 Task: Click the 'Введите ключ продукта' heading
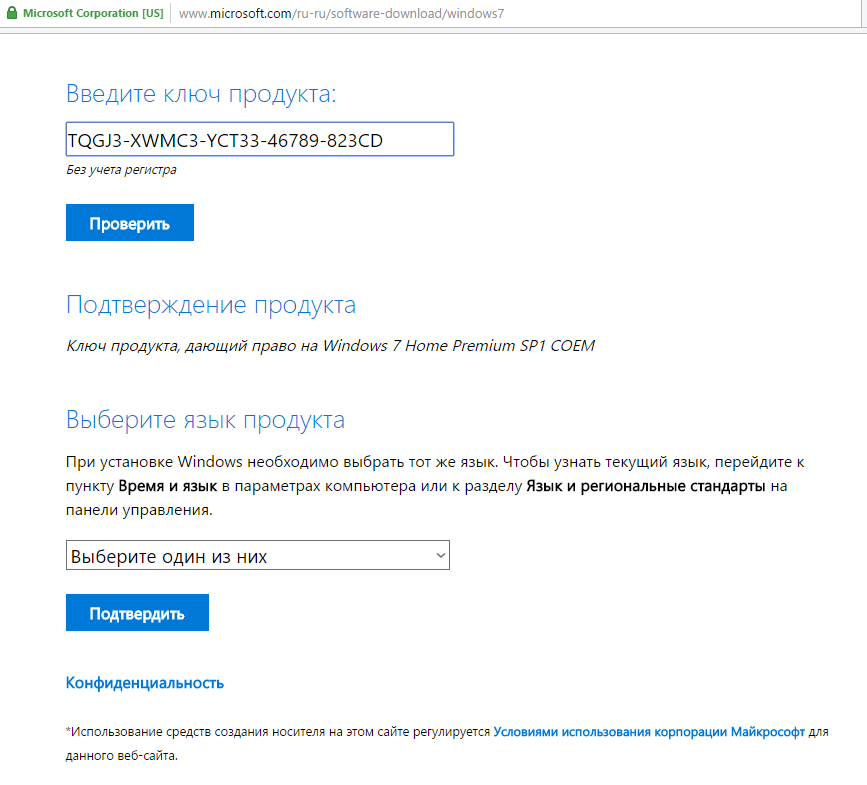coord(201,94)
